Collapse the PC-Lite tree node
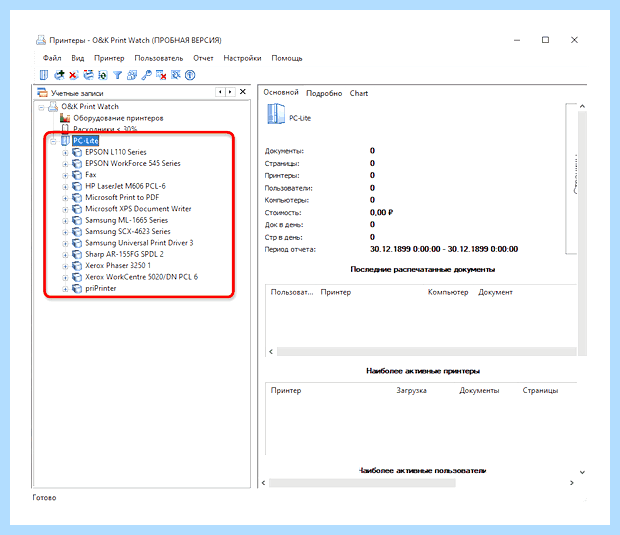 coord(53,141)
